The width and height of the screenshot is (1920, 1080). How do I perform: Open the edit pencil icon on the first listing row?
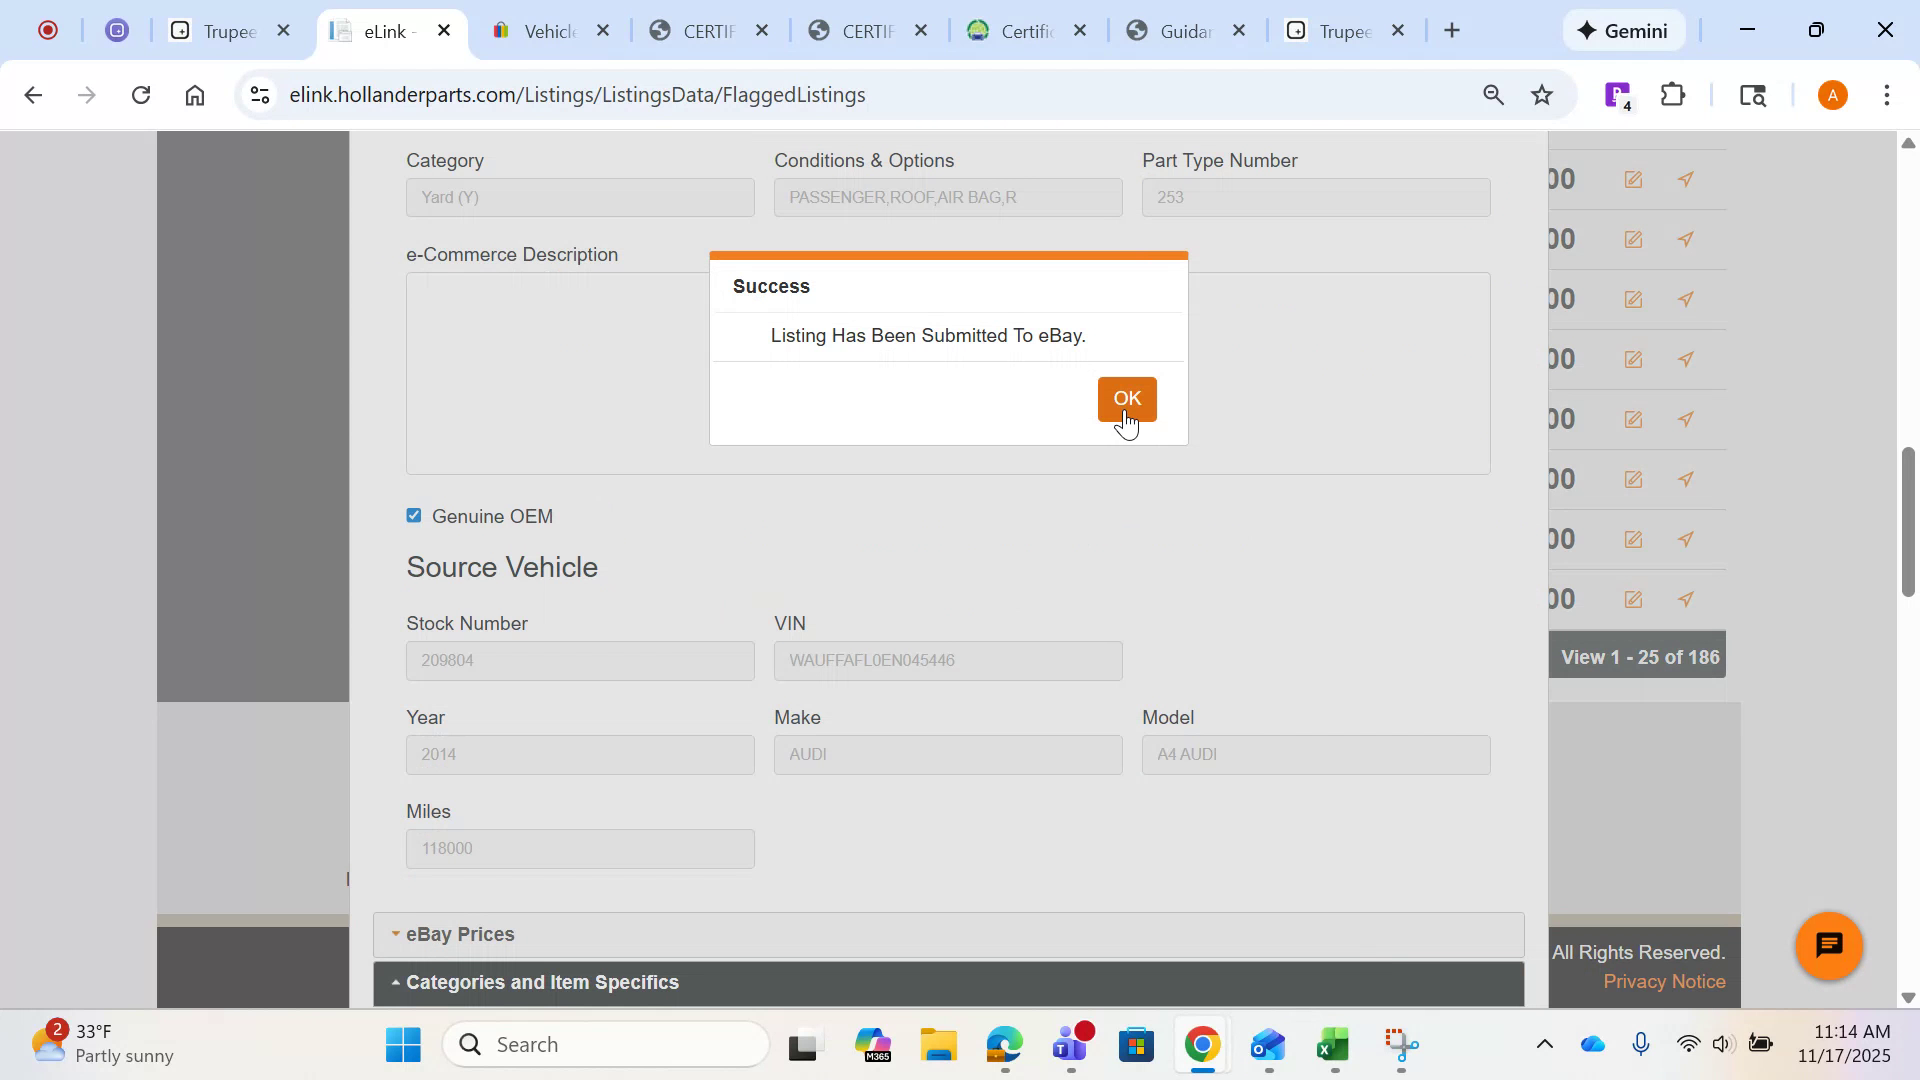coord(1633,179)
